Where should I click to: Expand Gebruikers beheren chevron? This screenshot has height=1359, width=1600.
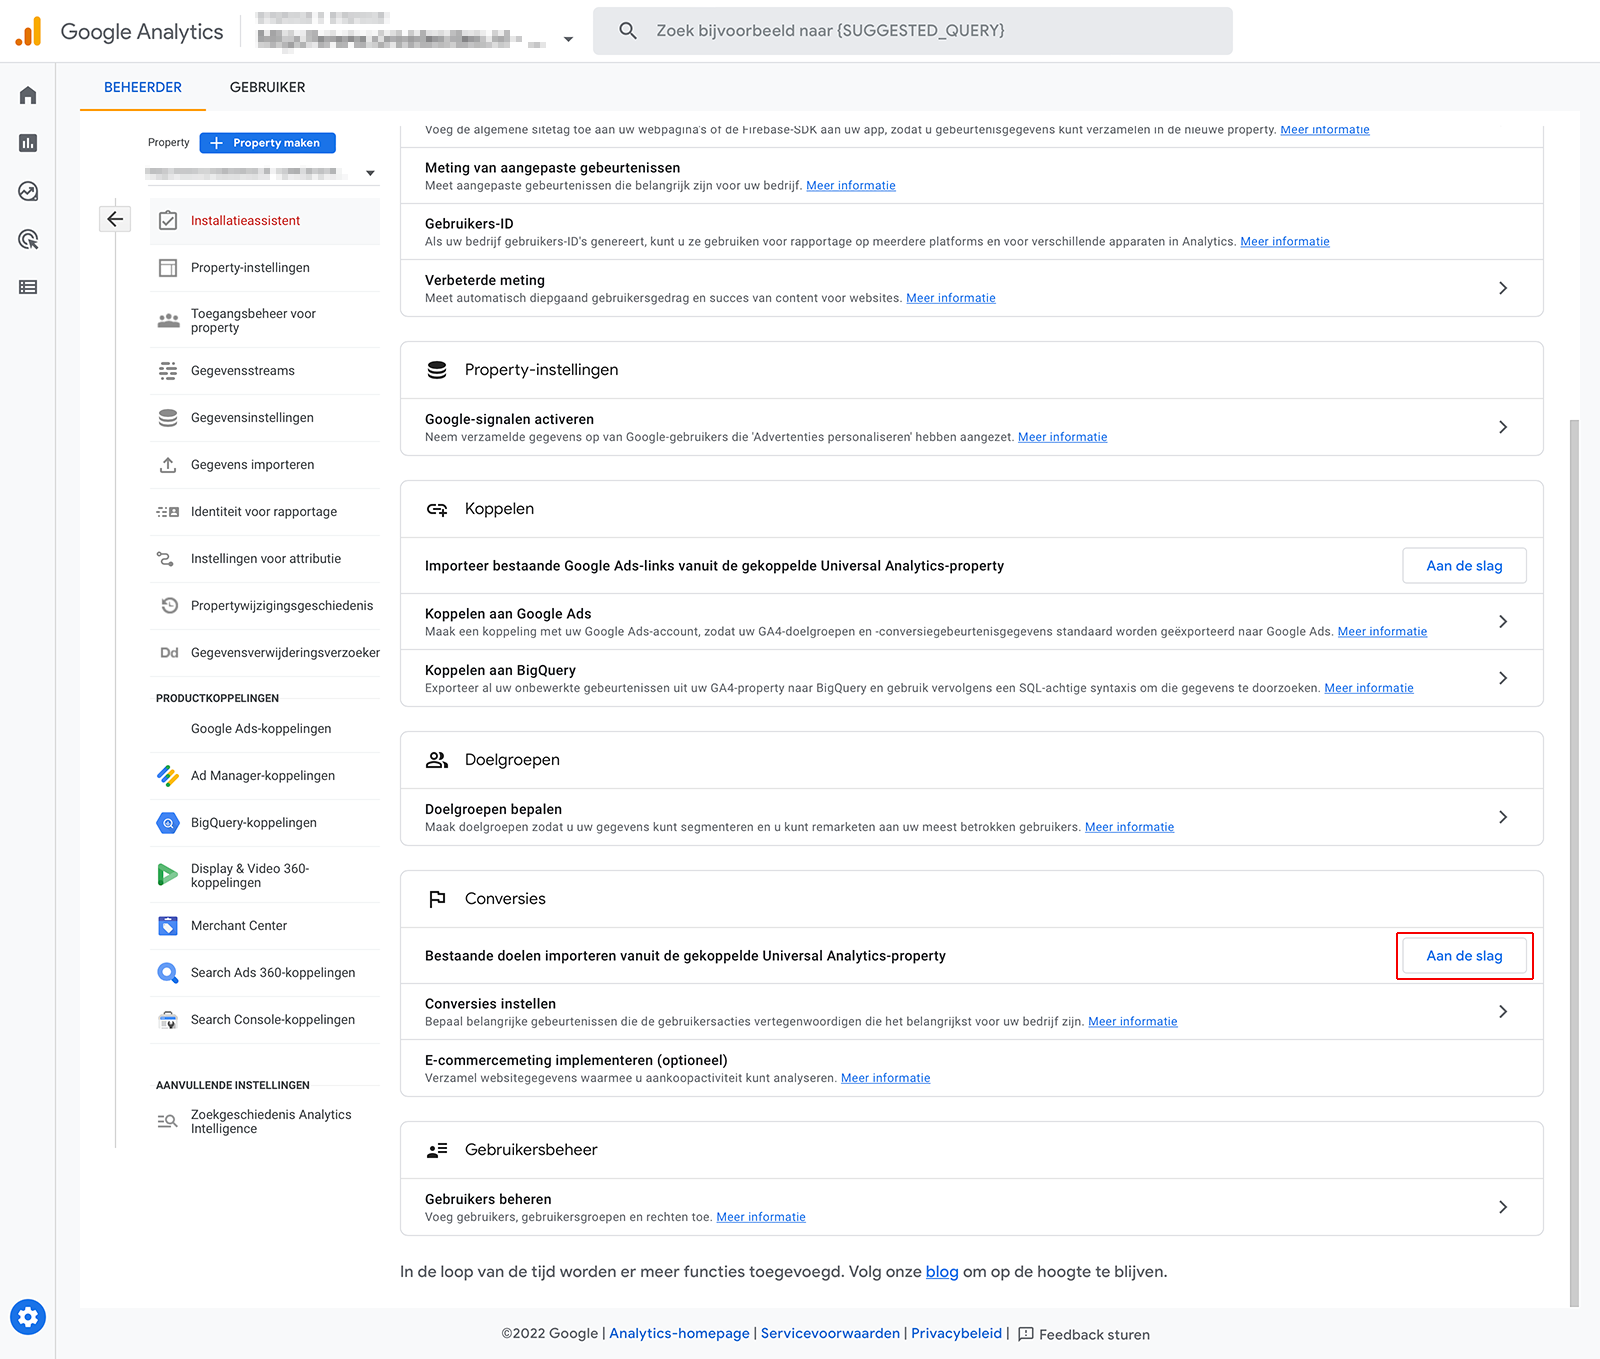pyautogui.click(x=1503, y=1207)
